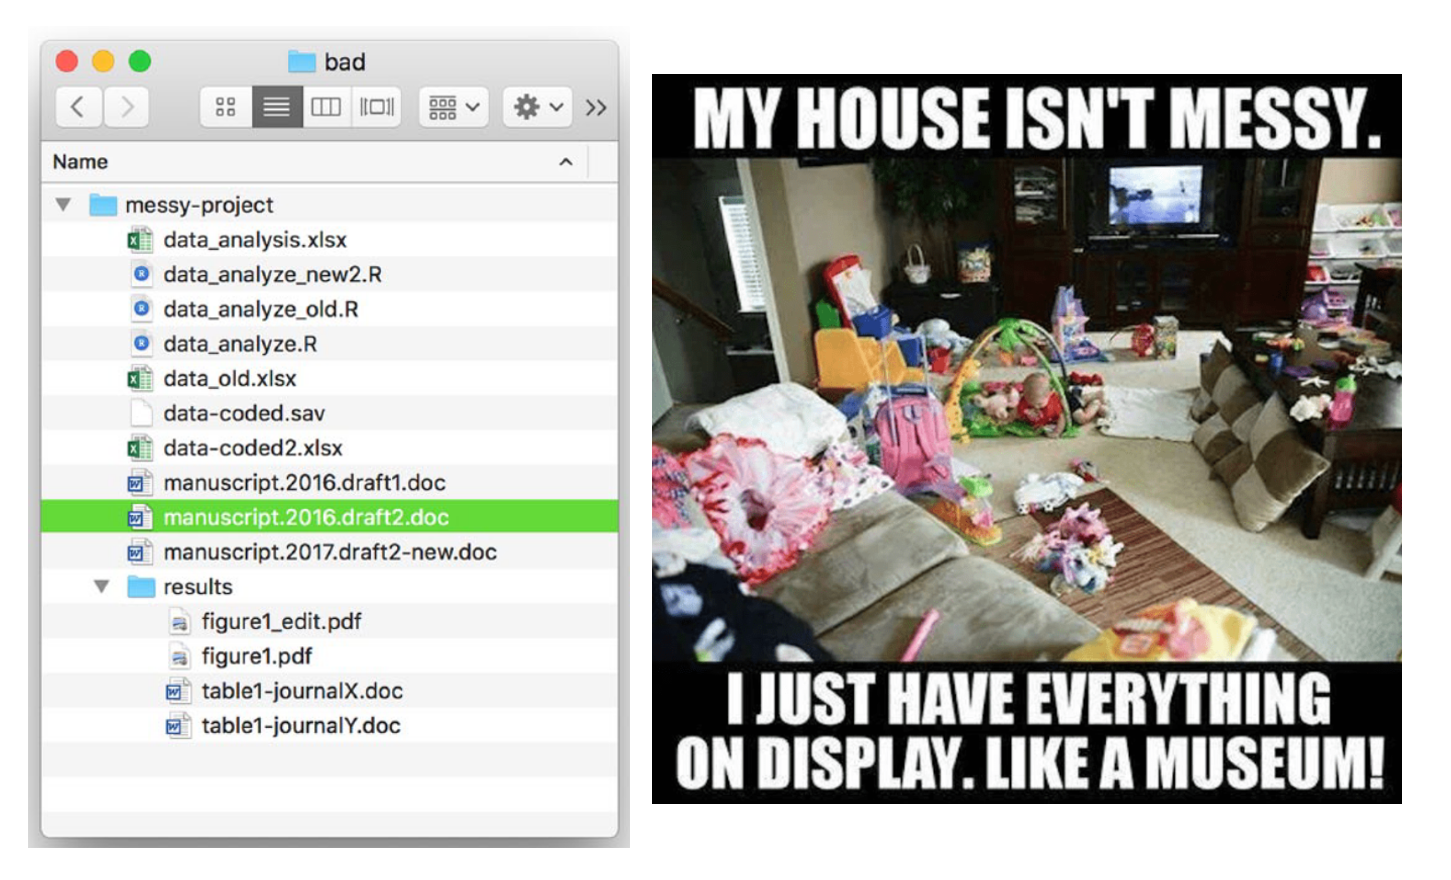
Task: Click the Word icon of table1-journalX.doc
Action: pyautogui.click(x=178, y=691)
